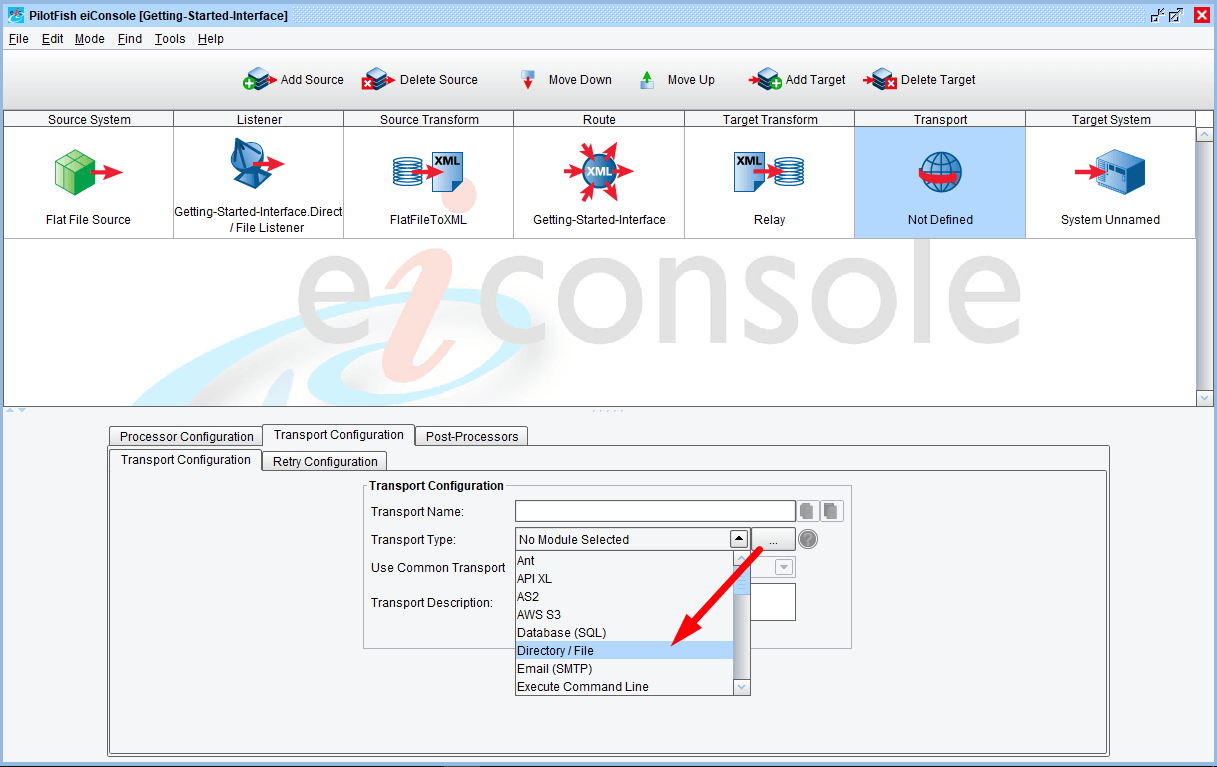This screenshot has height=767, width=1217.
Task: Select the Getting-Started-Interface route icon
Action: point(599,172)
